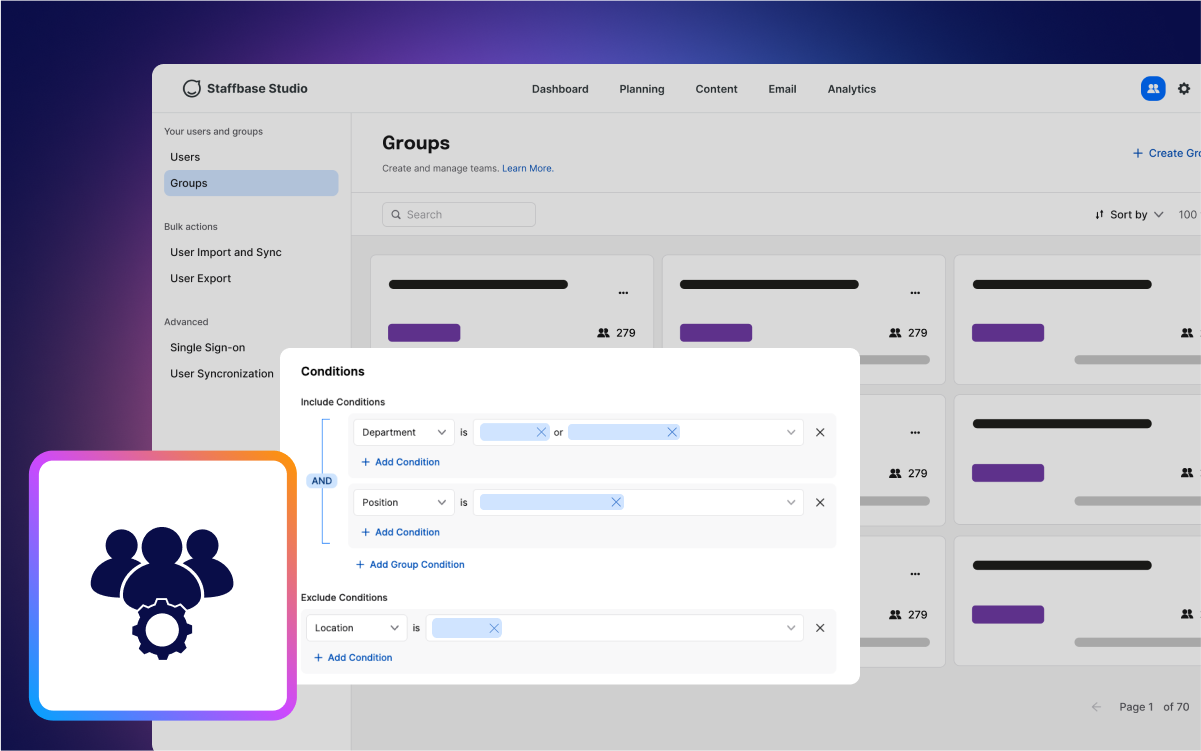Open the Position attribute dropdown
The height and width of the screenshot is (751, 1201).
(404, 502)
